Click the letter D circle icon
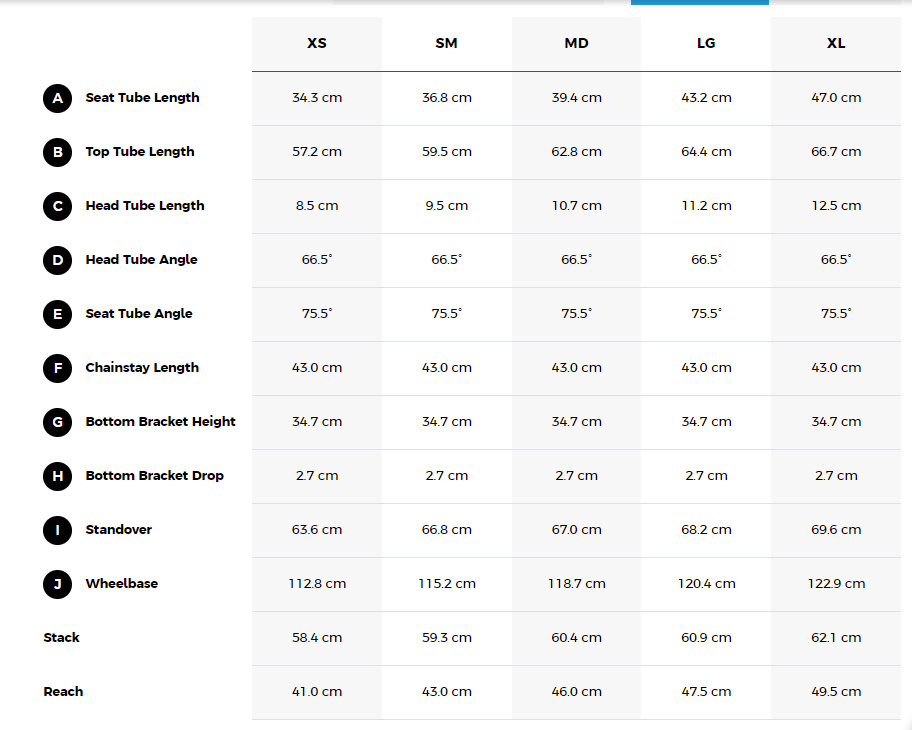The width and height of the screenshot is (912, 730). point(58,260)
